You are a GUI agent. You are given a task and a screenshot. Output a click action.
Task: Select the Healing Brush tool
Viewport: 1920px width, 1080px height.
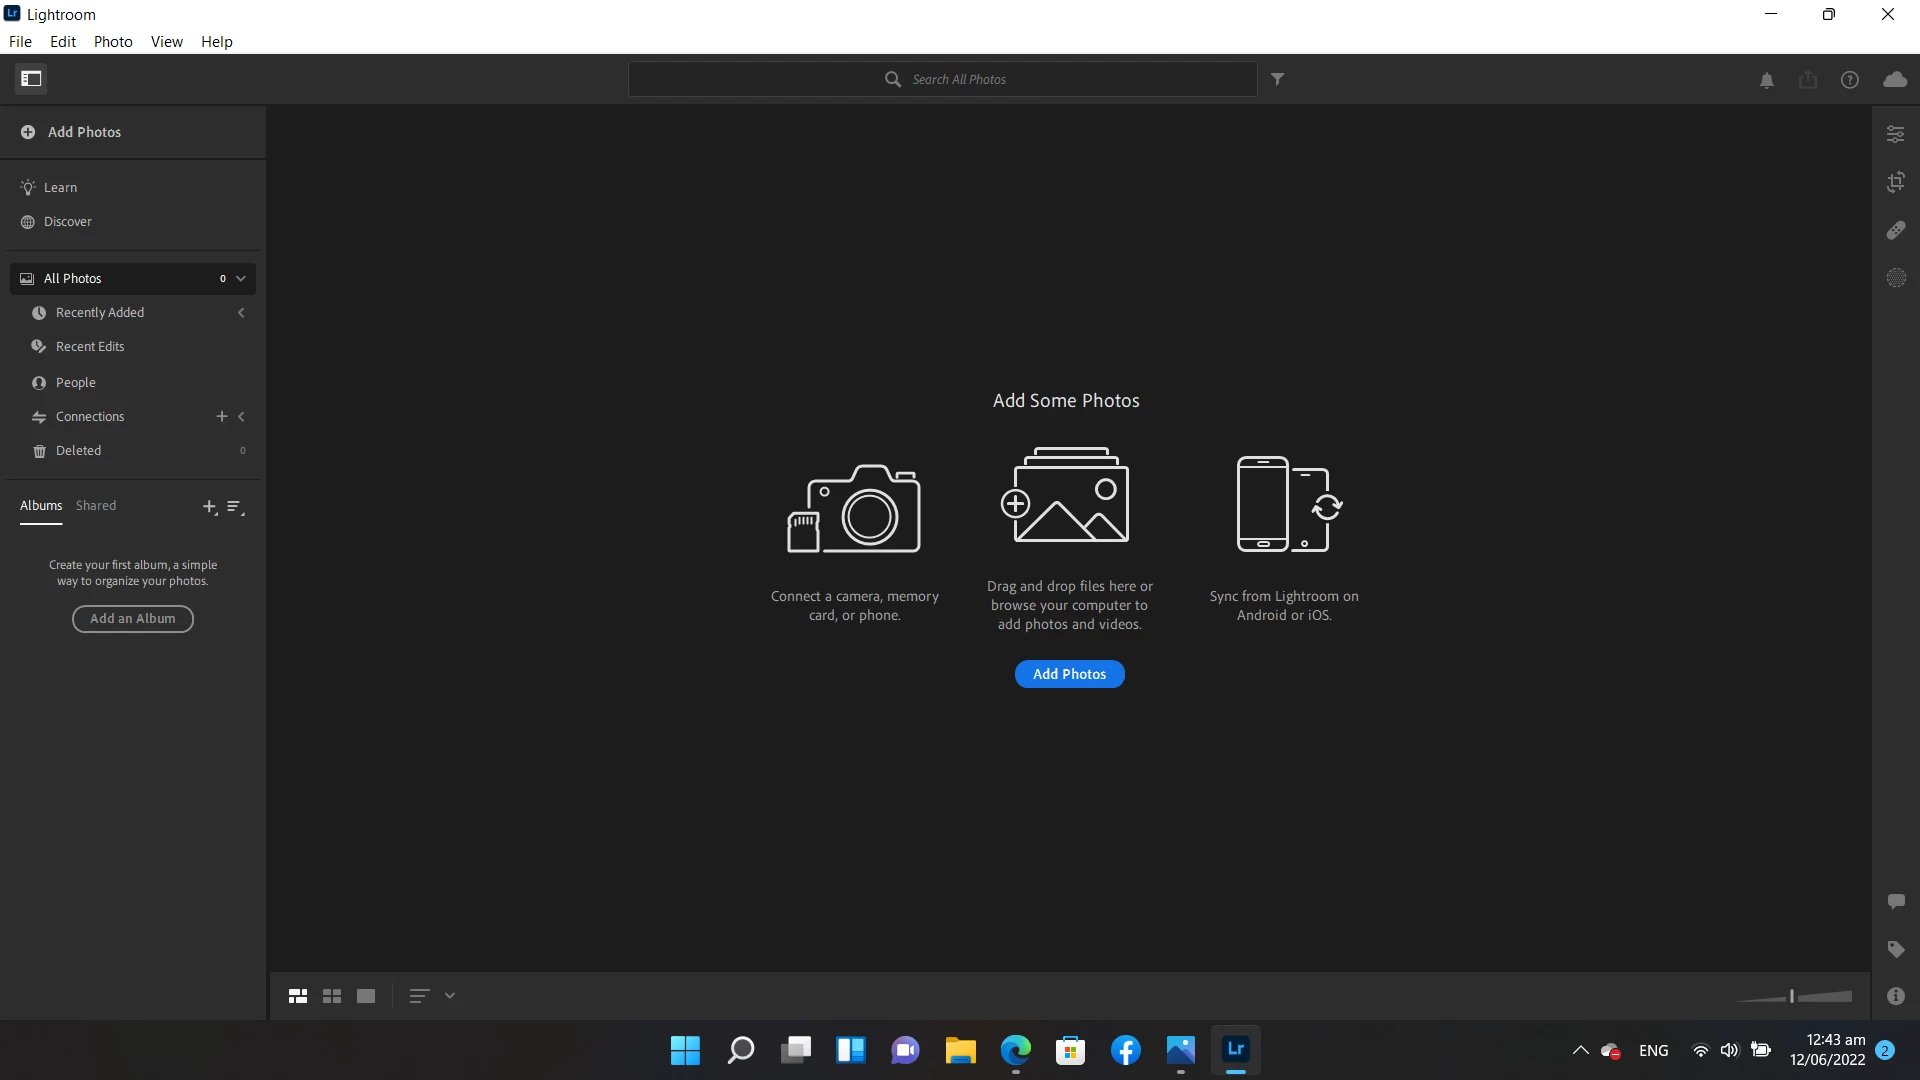[1895, 230]
